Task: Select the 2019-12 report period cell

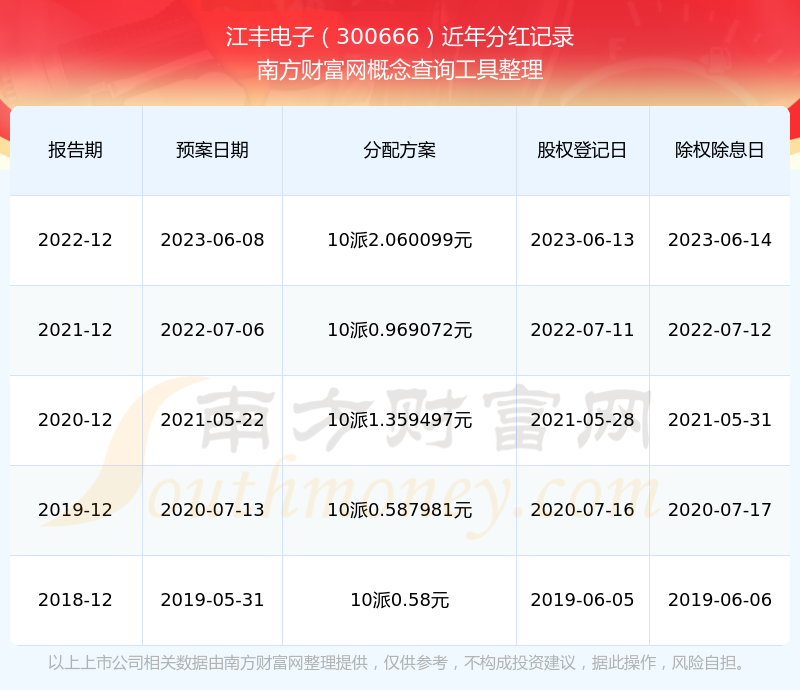Action: (x=76, y=509)
